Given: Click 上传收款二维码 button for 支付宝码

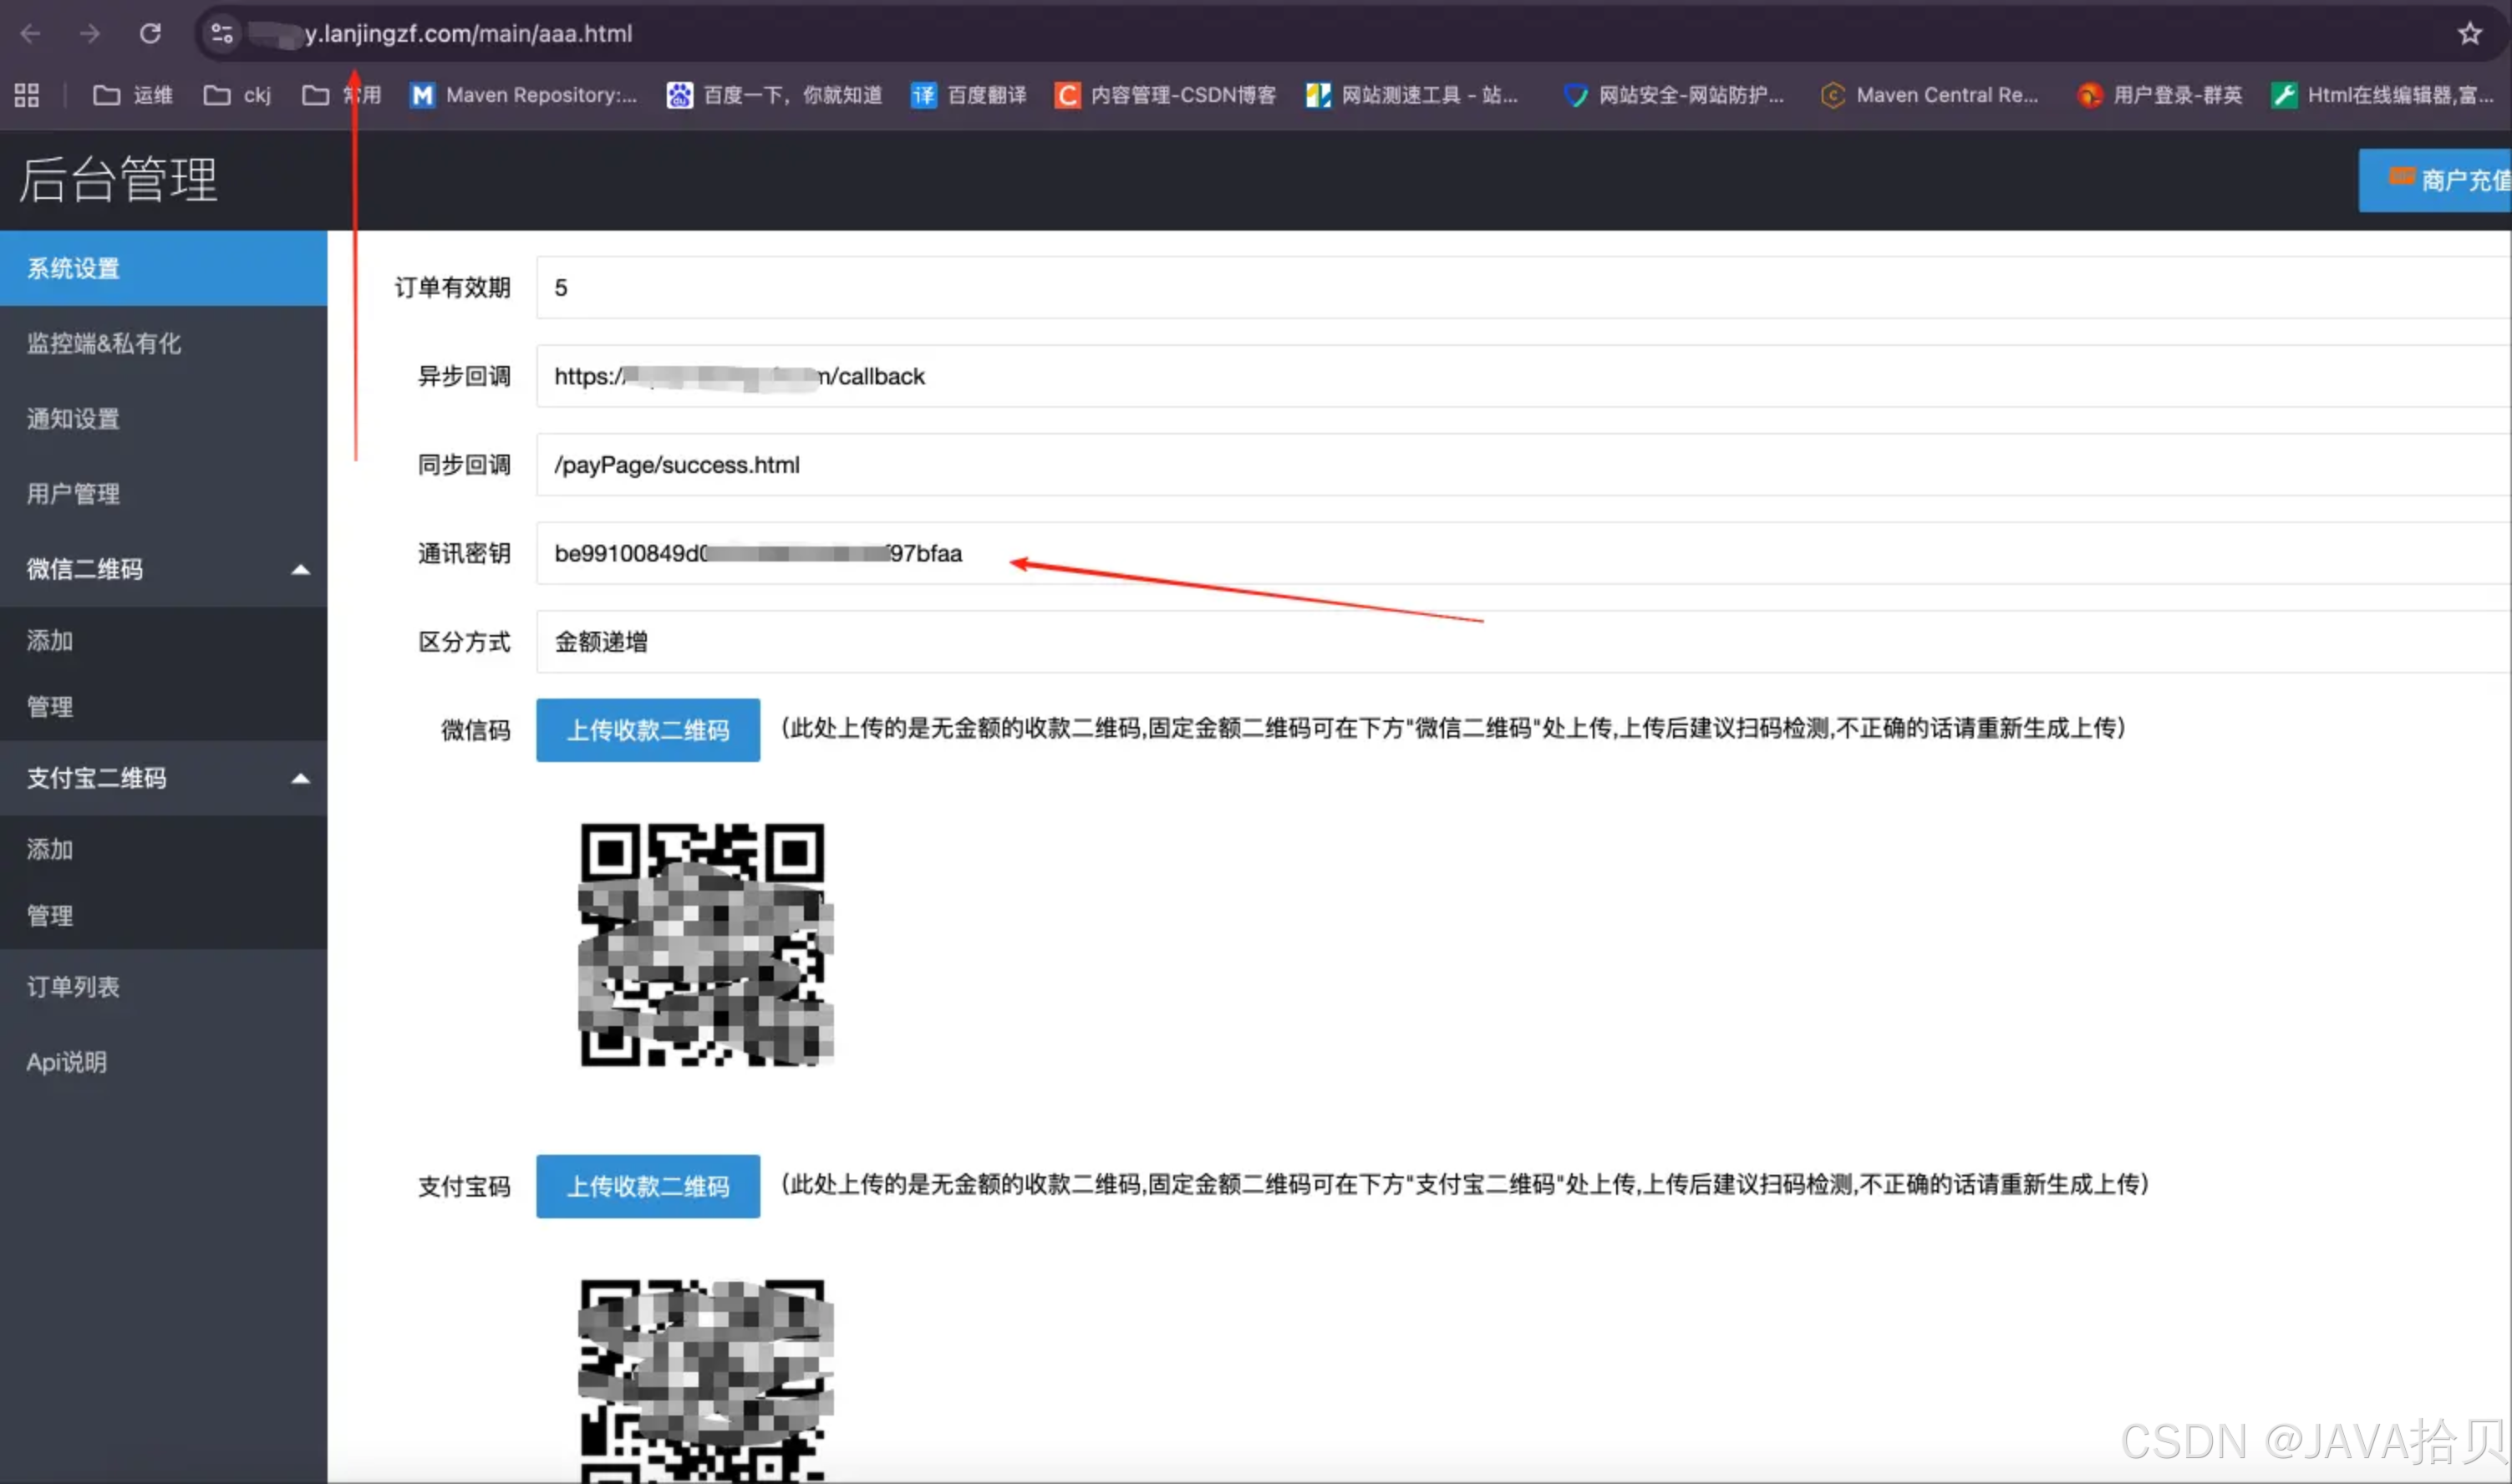Looking at the screenshot, I should click(x=648, y=1187).
